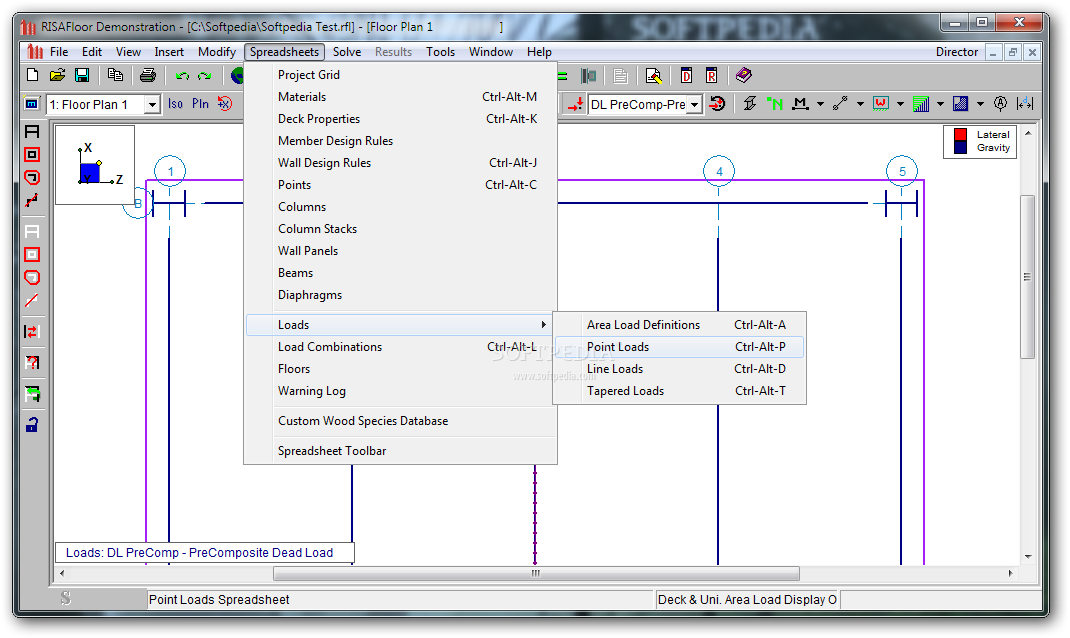
Task: Toggle the I-beam shape rendering icon
Action: point(749,104)
